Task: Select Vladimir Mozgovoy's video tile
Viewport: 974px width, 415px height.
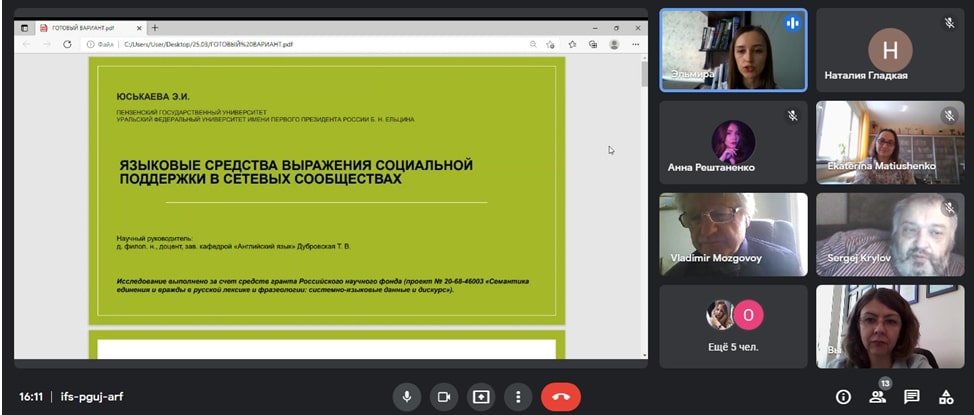Action: (x=733, y=234)
